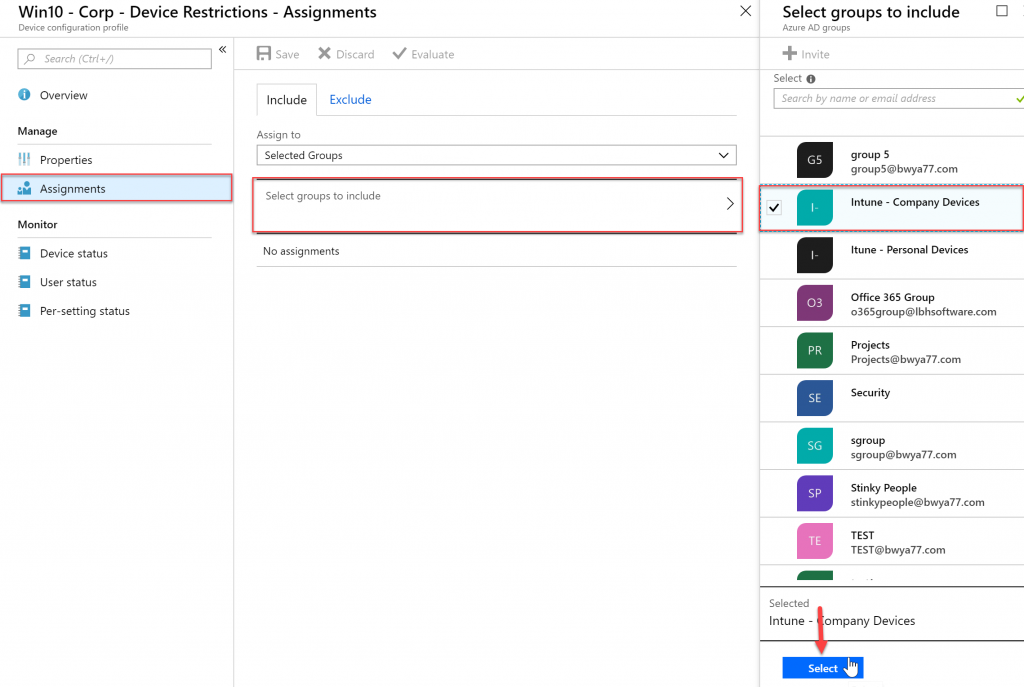Uncheck the Intune - Company Devices checkbox
Image resolution: width=1024 pixels, height=687 pixels.
click(775, 208)
